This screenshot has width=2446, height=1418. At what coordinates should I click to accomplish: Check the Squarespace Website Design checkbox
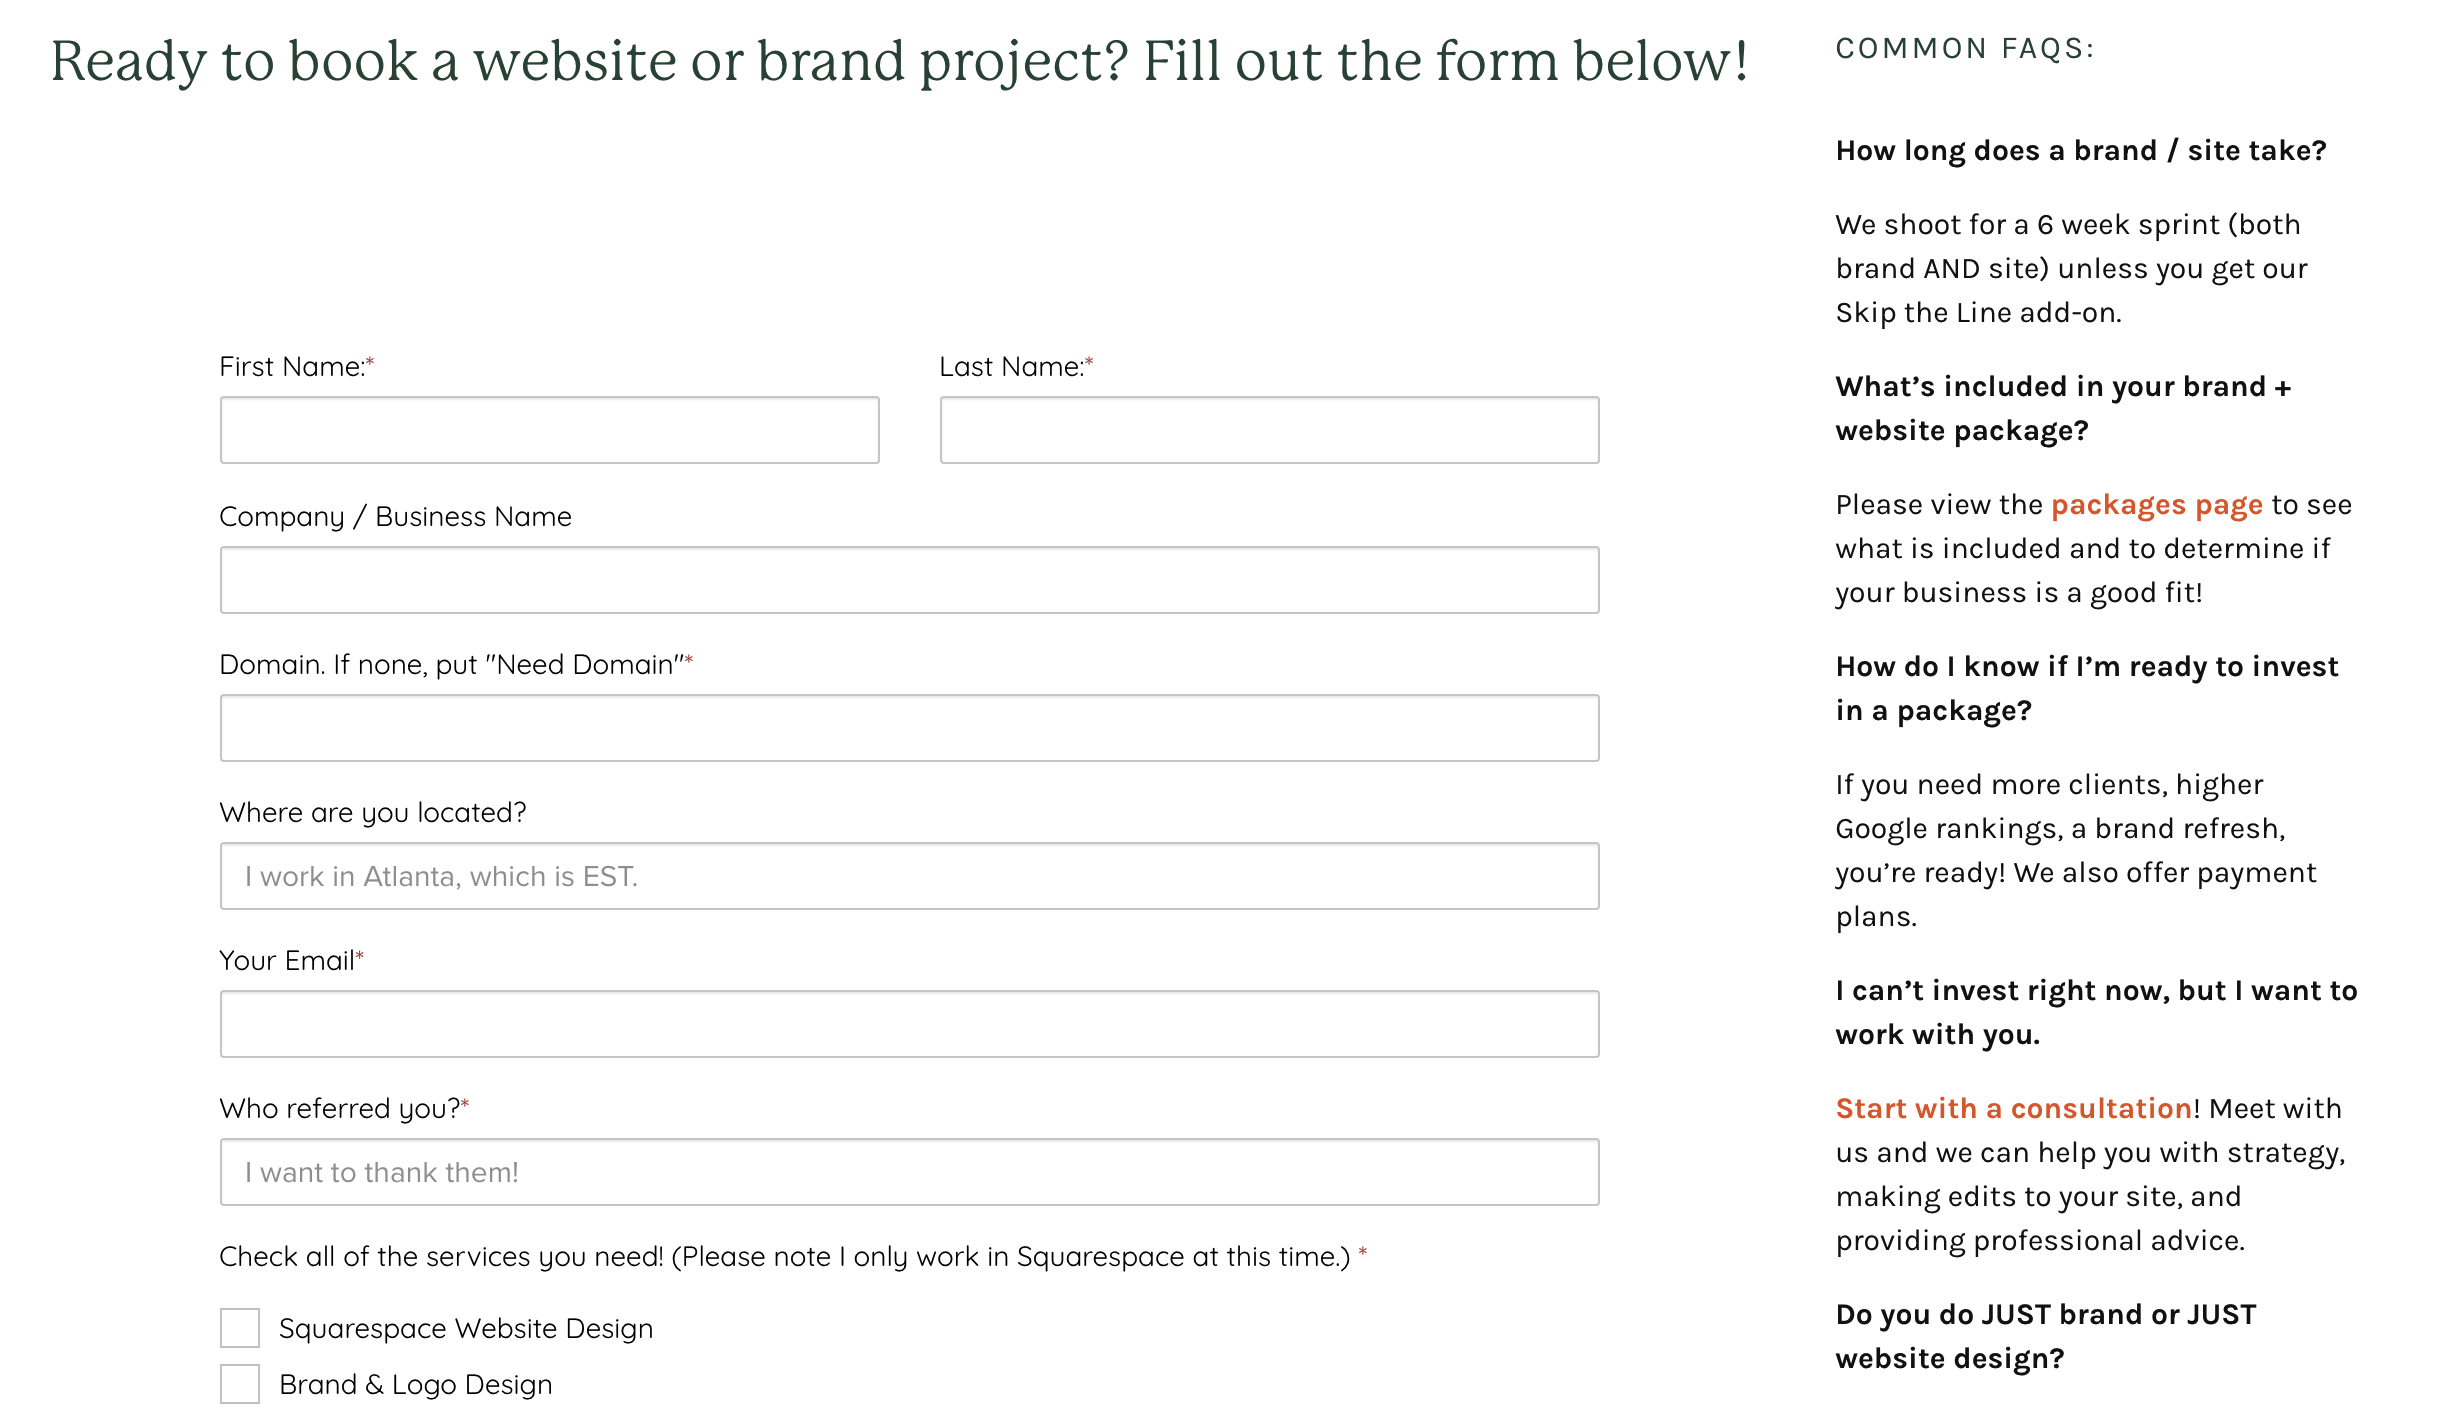[x=240, y=1328]
